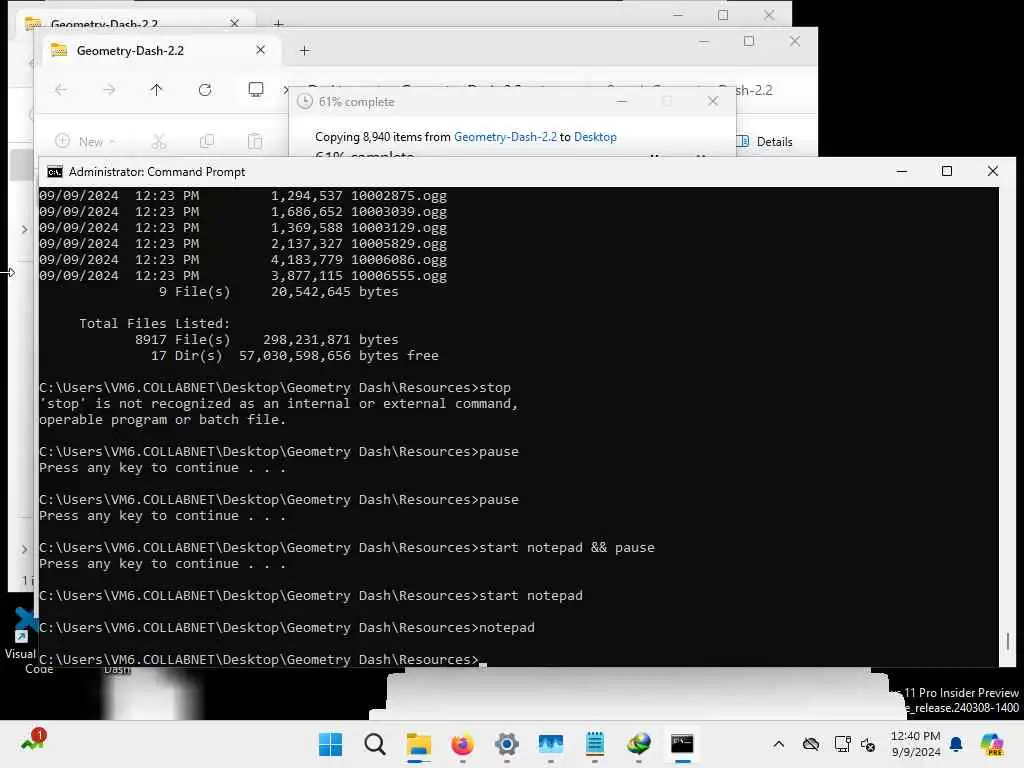Add a new tab in rear Explorer window
Screen dimensions: 1024x768
(x=278, y=24)
